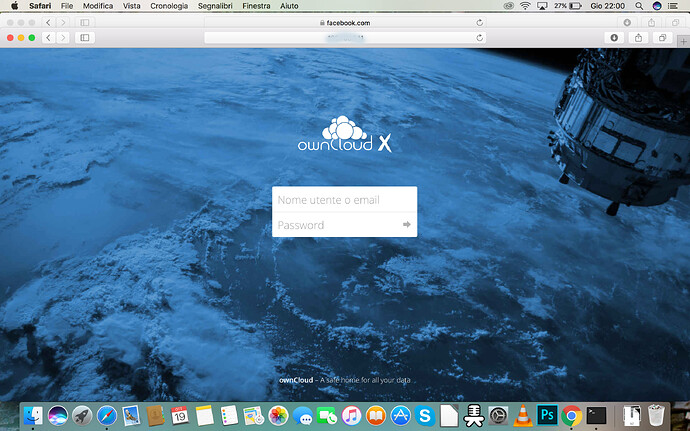Viewport: 690px width, 431px height.
Task: Open the AirPlay display menu
Action: [542, 6]
